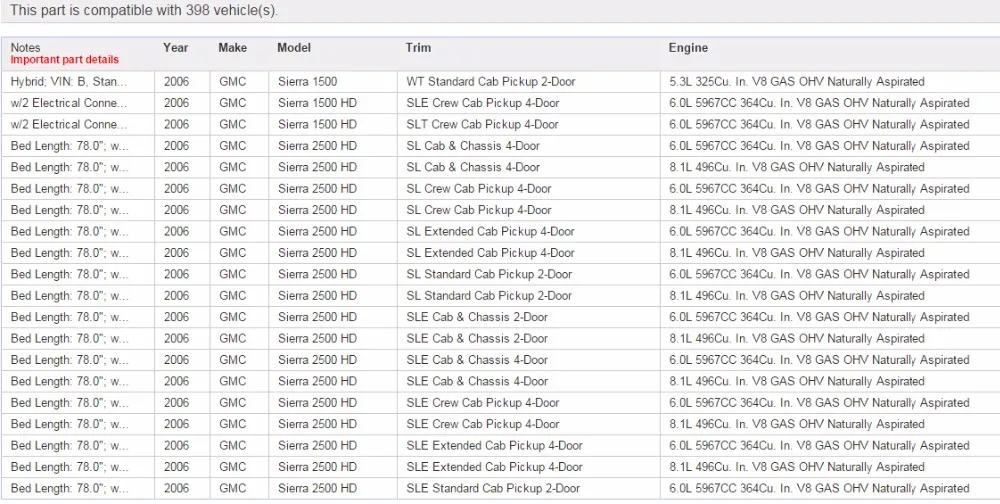Click the Trim column header

[418, 48]
